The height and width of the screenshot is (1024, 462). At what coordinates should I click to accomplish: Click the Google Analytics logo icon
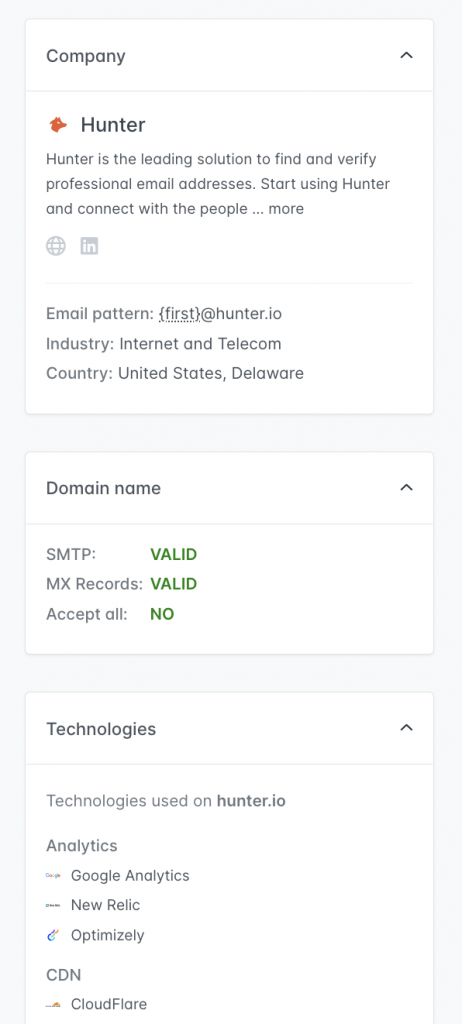tap(54, 876)
